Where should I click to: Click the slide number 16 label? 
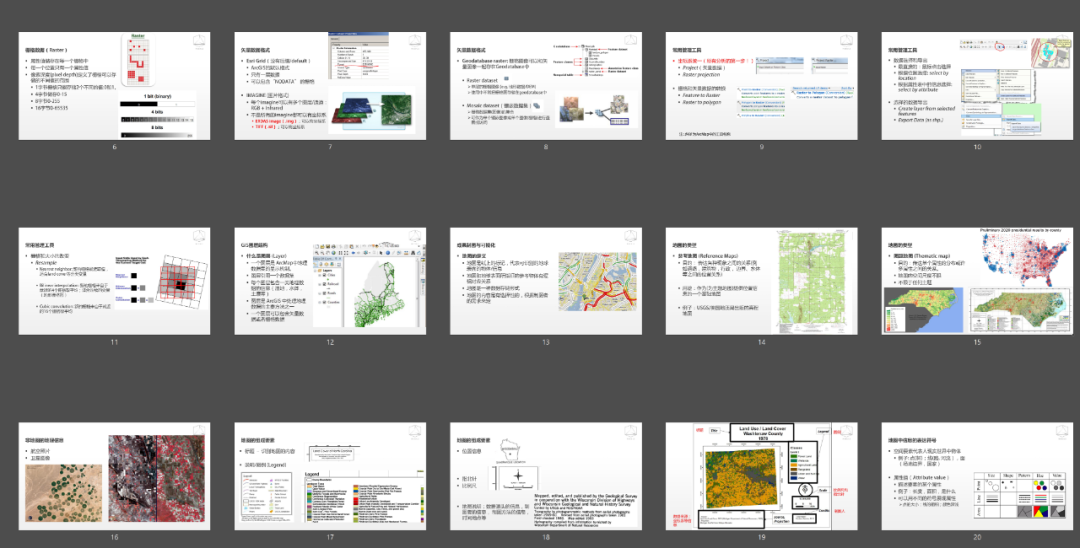tap(114, 537)
